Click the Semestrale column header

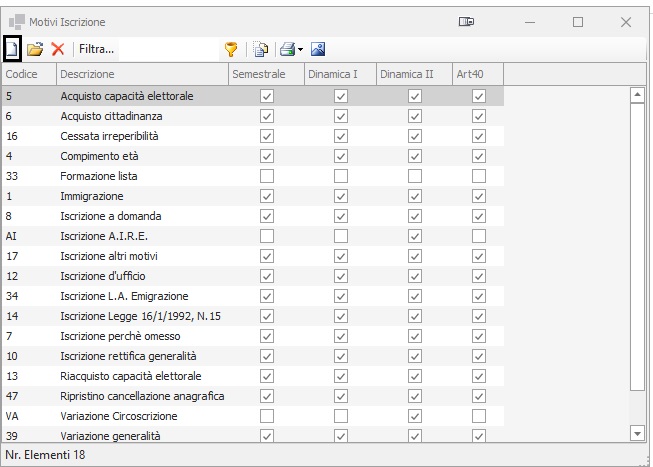tap(266, 74)
